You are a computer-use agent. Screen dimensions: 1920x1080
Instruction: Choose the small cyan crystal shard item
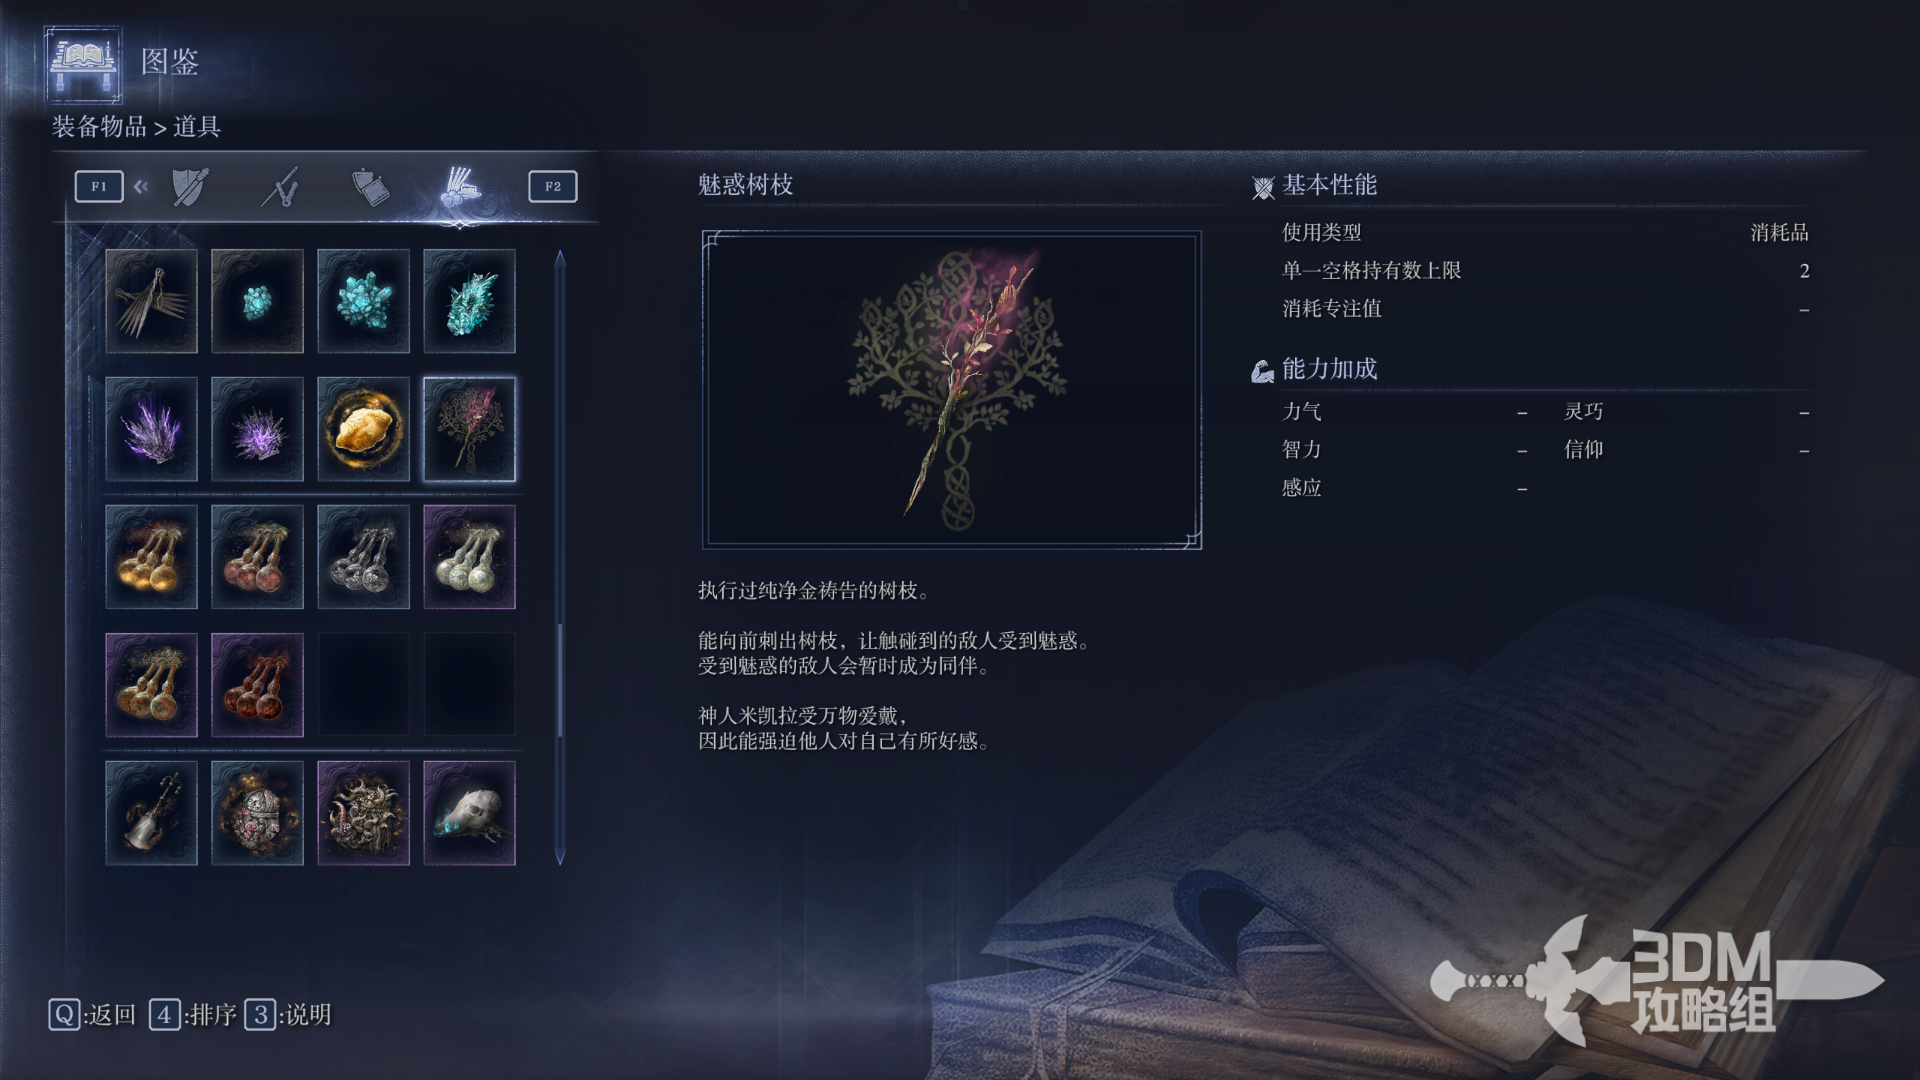257,301
